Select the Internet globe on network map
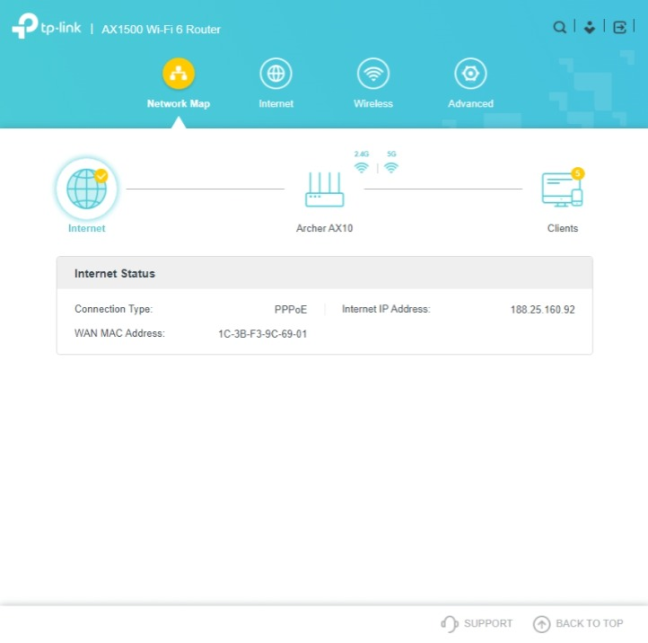The width and height of the screenshot is (648, 643). point(87,189)
